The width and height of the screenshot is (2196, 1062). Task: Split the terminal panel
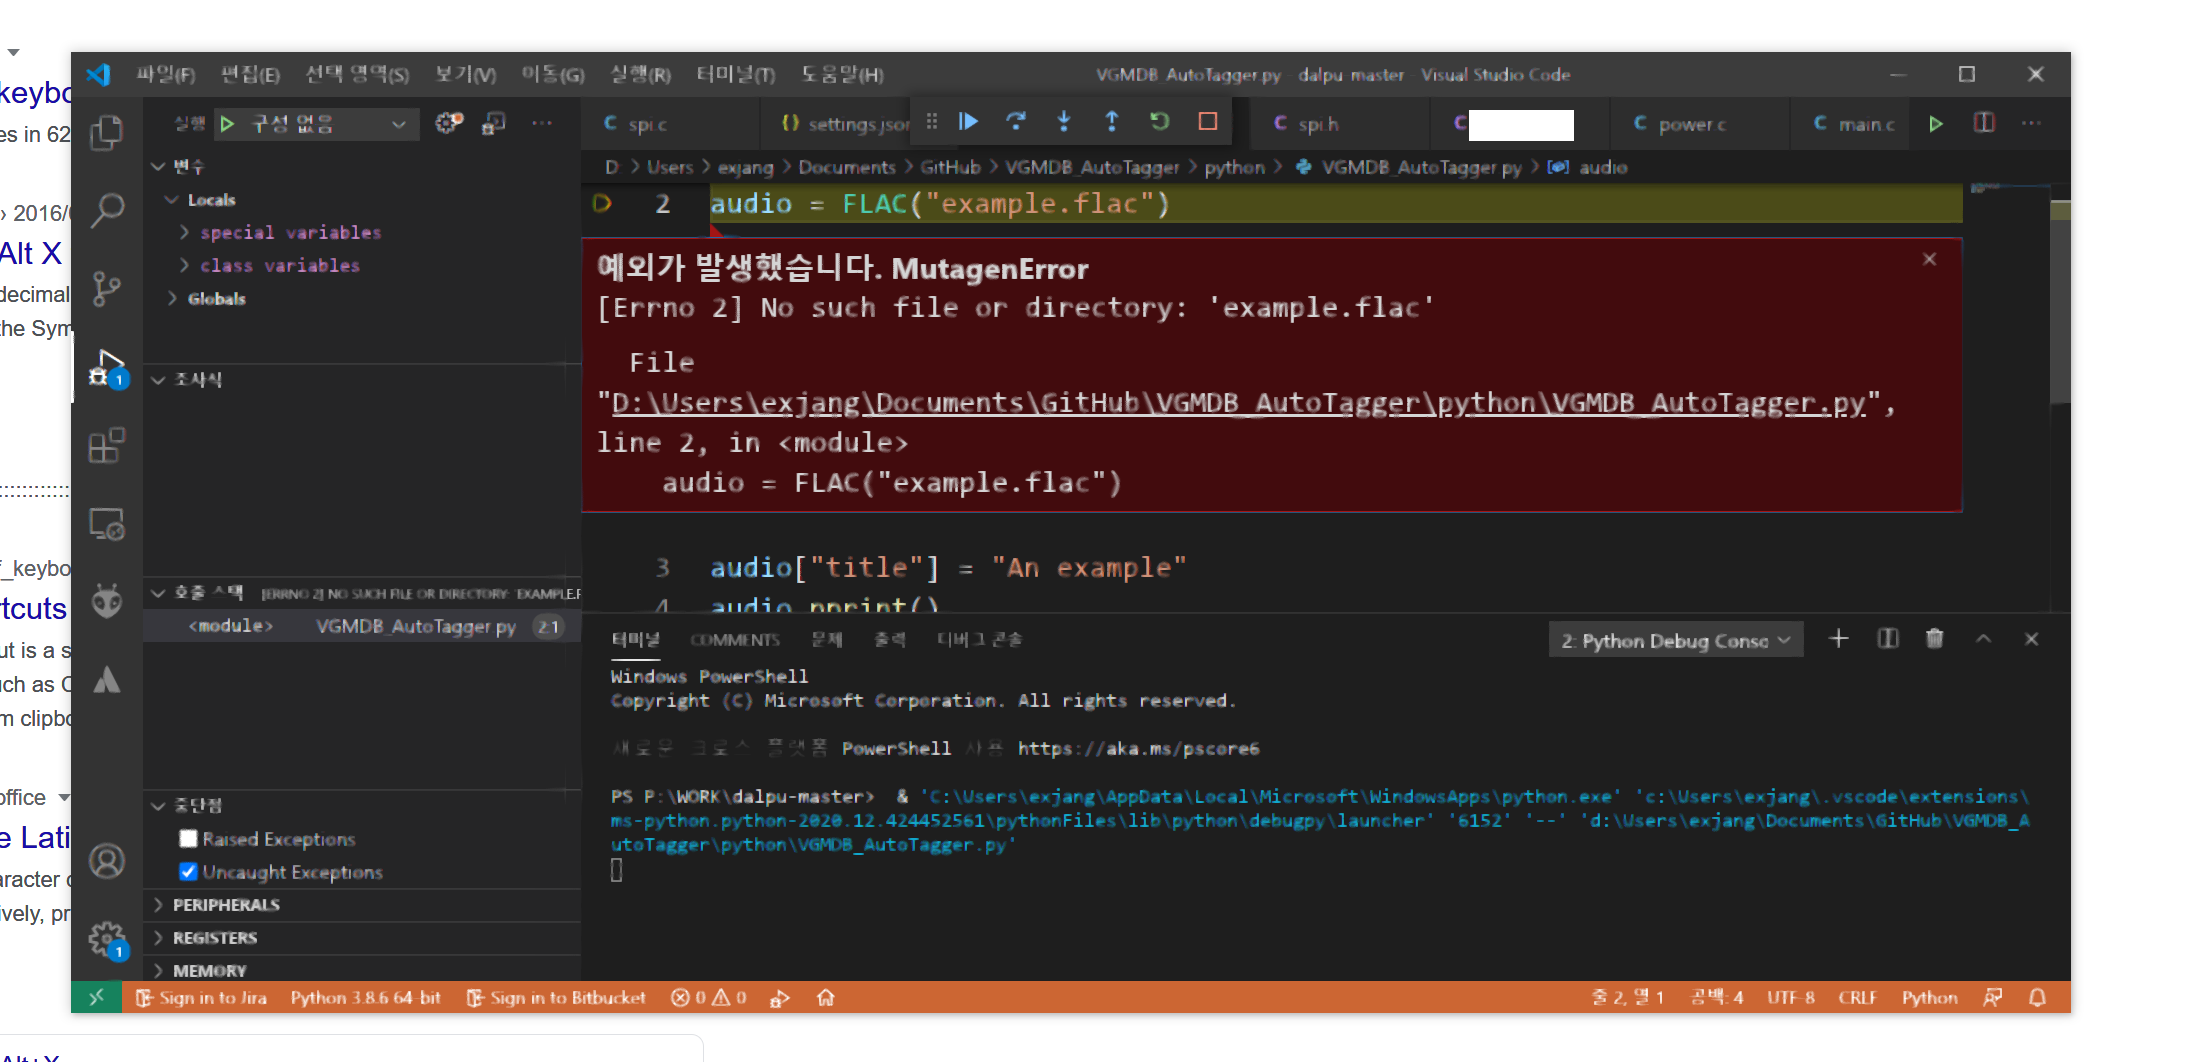(x=1887, y=639)
